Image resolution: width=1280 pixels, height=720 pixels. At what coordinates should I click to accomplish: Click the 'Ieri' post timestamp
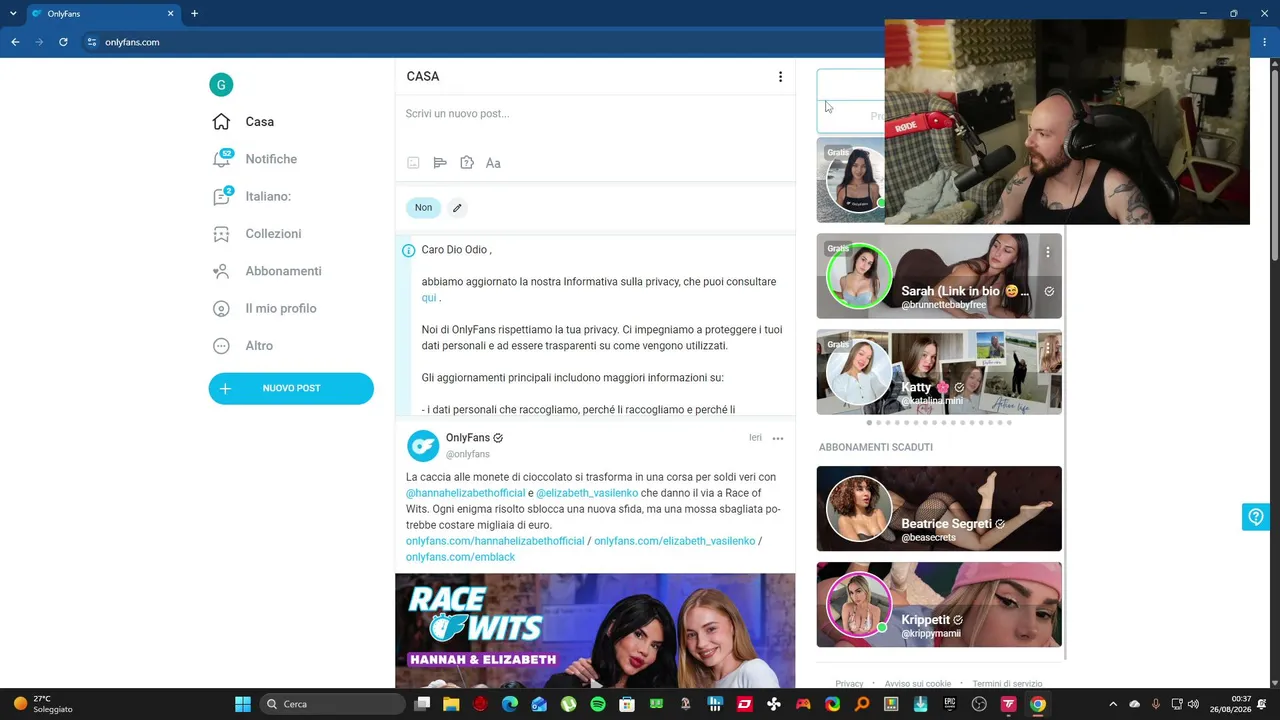point(755,438)
